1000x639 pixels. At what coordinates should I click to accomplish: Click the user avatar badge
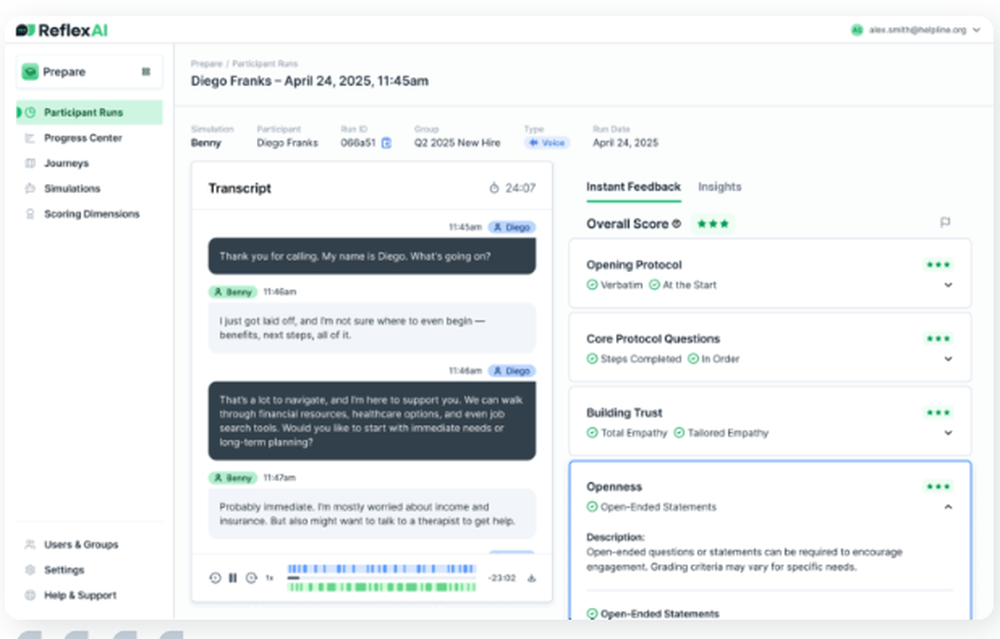click(x=857, y=30)
